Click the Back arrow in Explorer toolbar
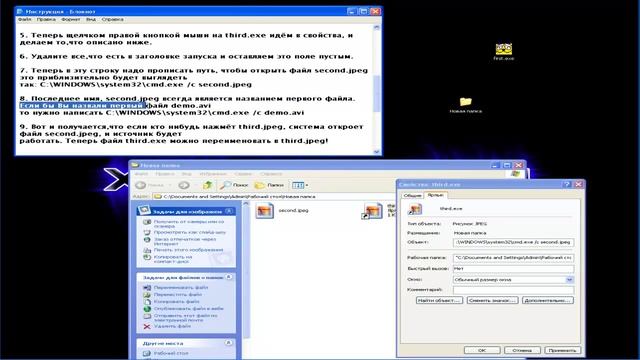Viewport: 640px width, 360px height. [x=141, y=185]
